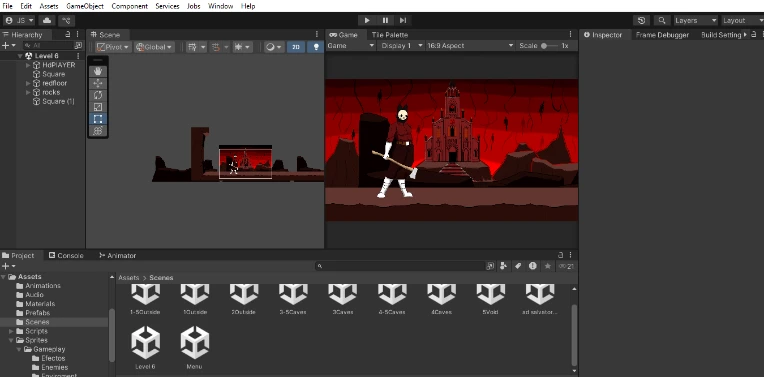
Task: Select the Rect tool in Scene toolbar
Action: 98,118
